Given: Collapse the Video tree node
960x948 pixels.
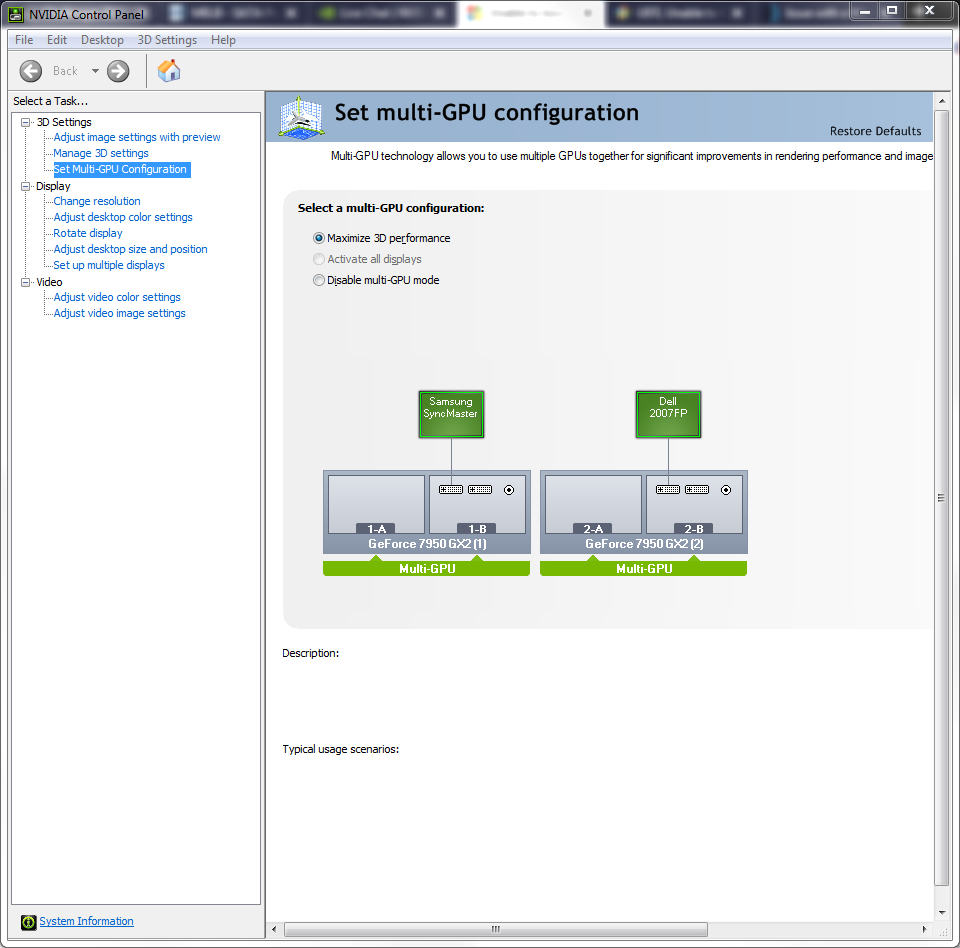Looking at the screenshot, I should coord(26,282).
